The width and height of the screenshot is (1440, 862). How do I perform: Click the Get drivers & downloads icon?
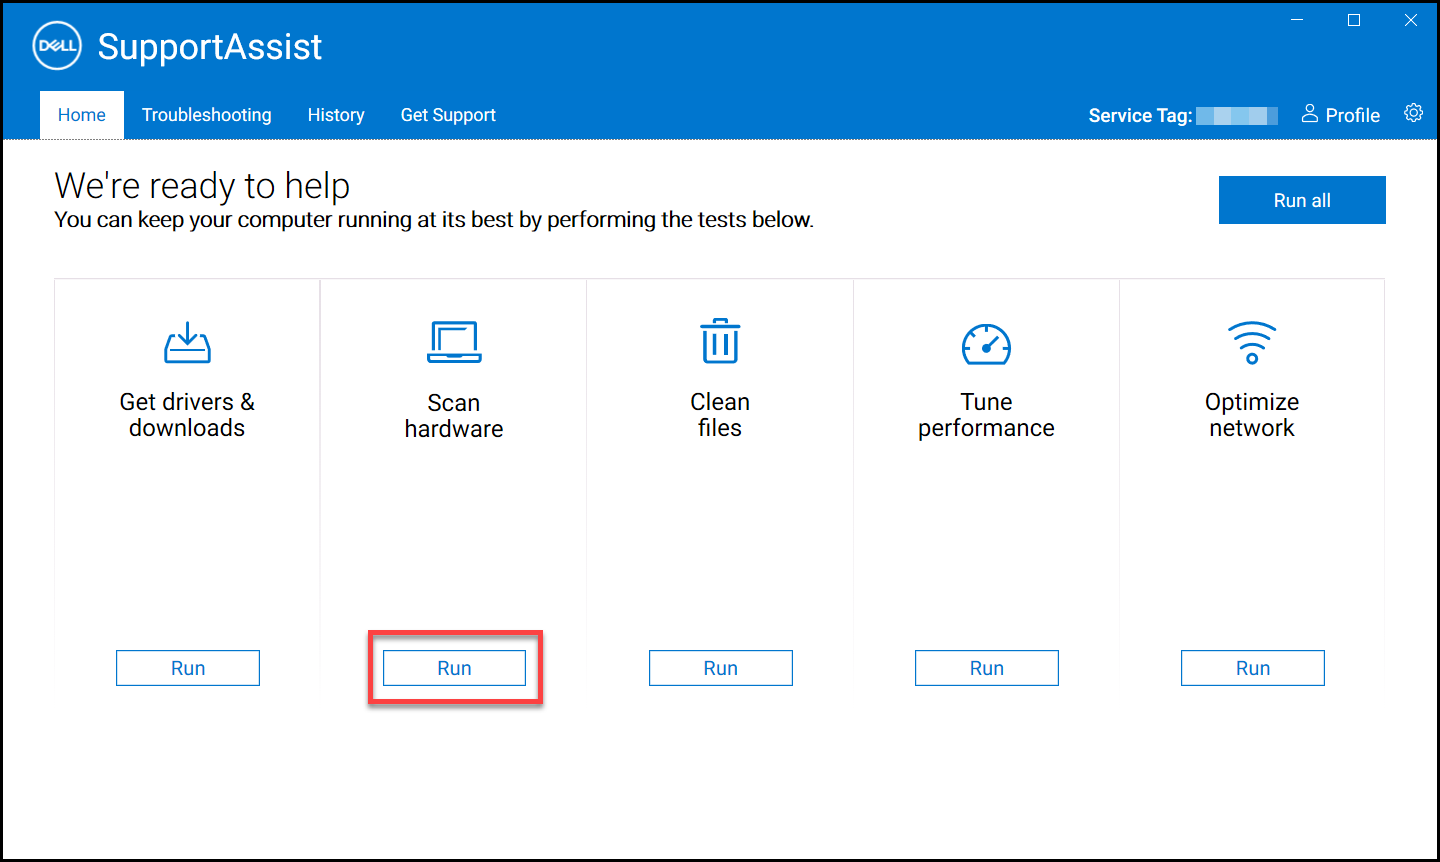click(x=187, y=343)
